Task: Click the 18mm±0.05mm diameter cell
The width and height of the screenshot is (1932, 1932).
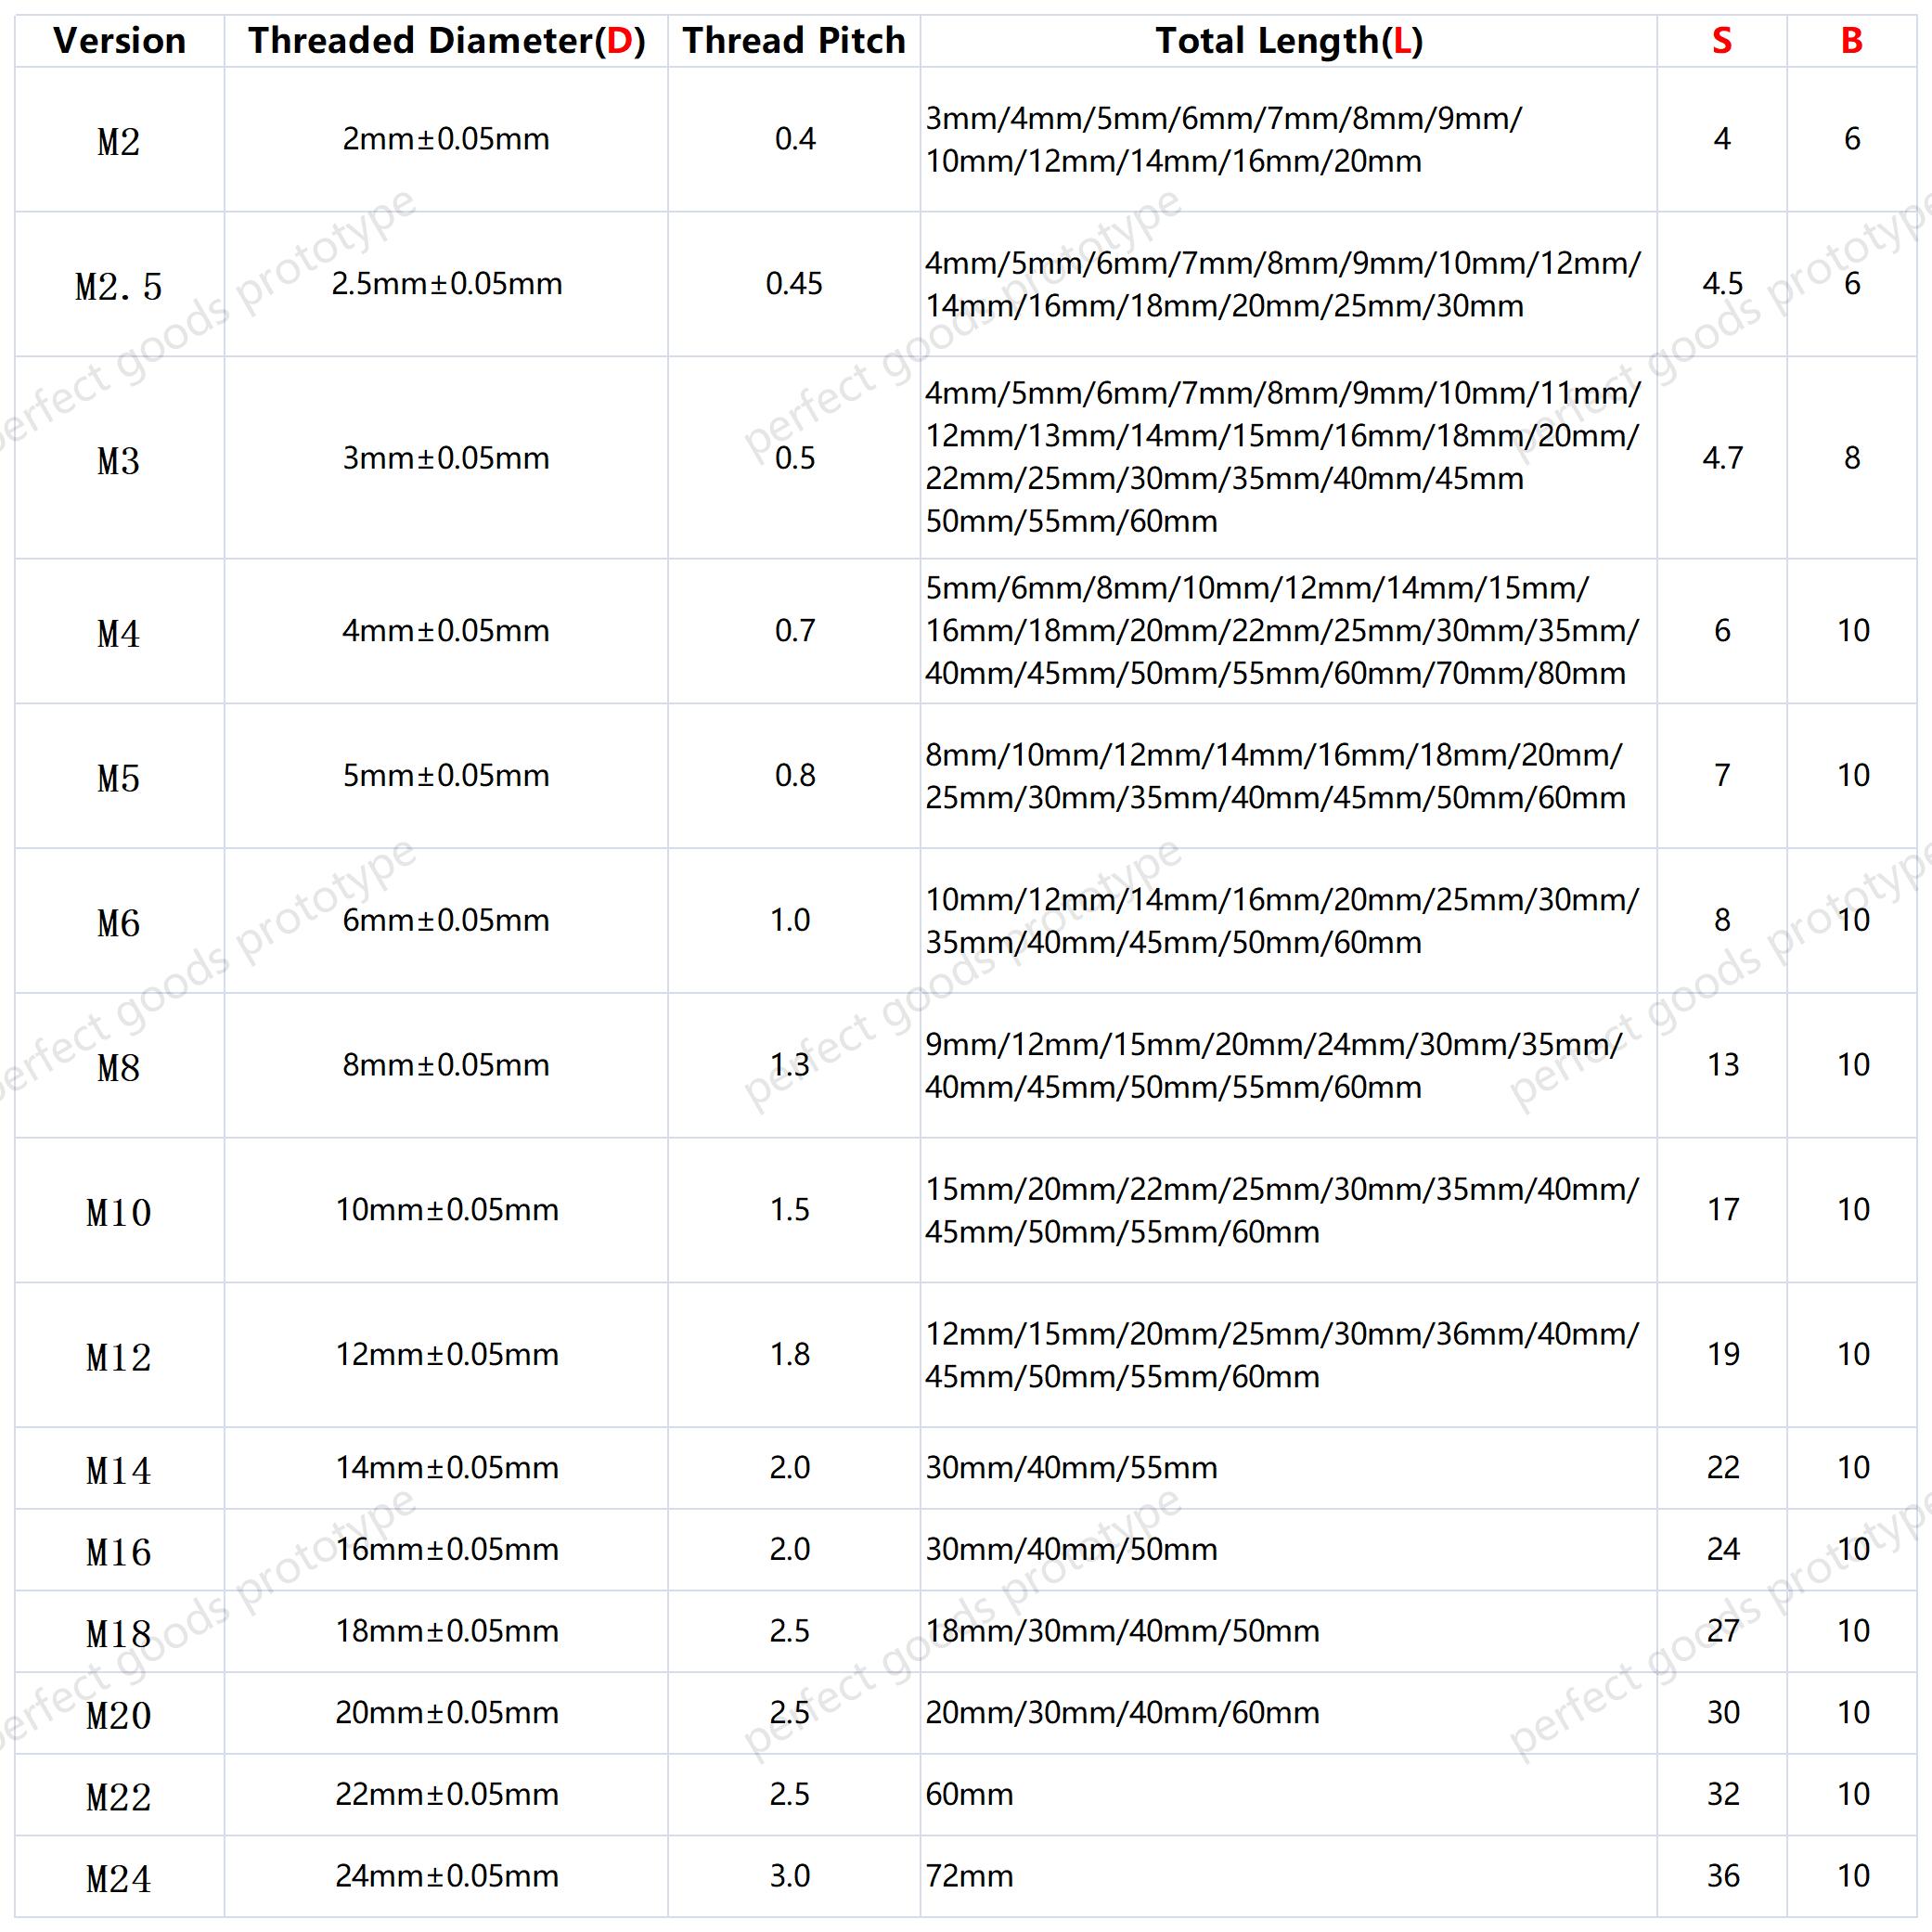Action: point(446,1632)
